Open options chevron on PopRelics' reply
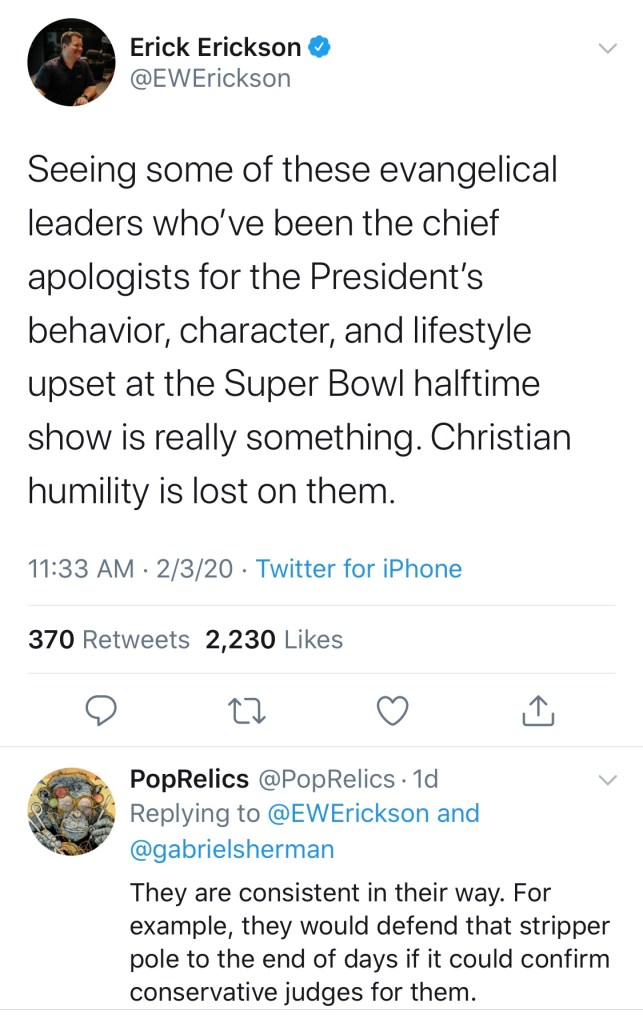The width and height of the screenshot is (643, 1023). [607, 779]
